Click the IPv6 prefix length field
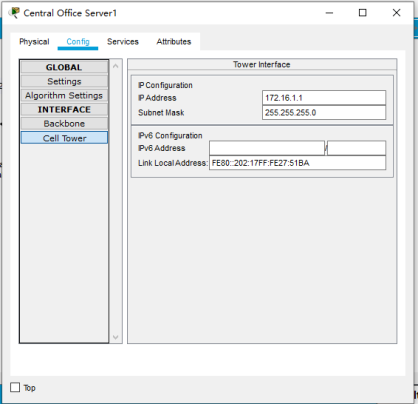Image resolution: width=419 pixels, height=404 pixels. pos(356,148)
